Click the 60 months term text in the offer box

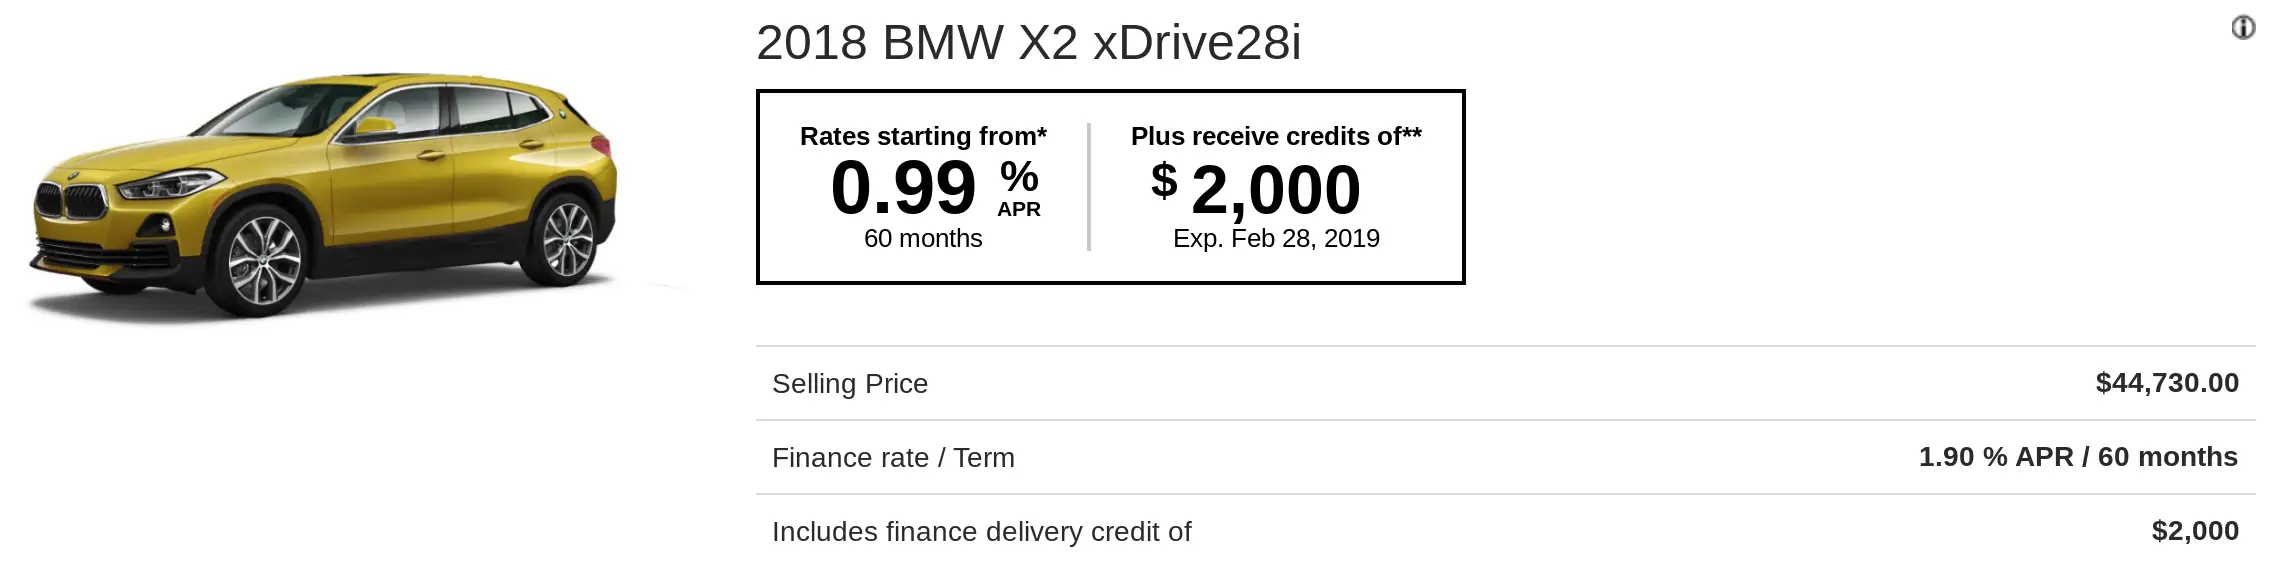(923, 238)
